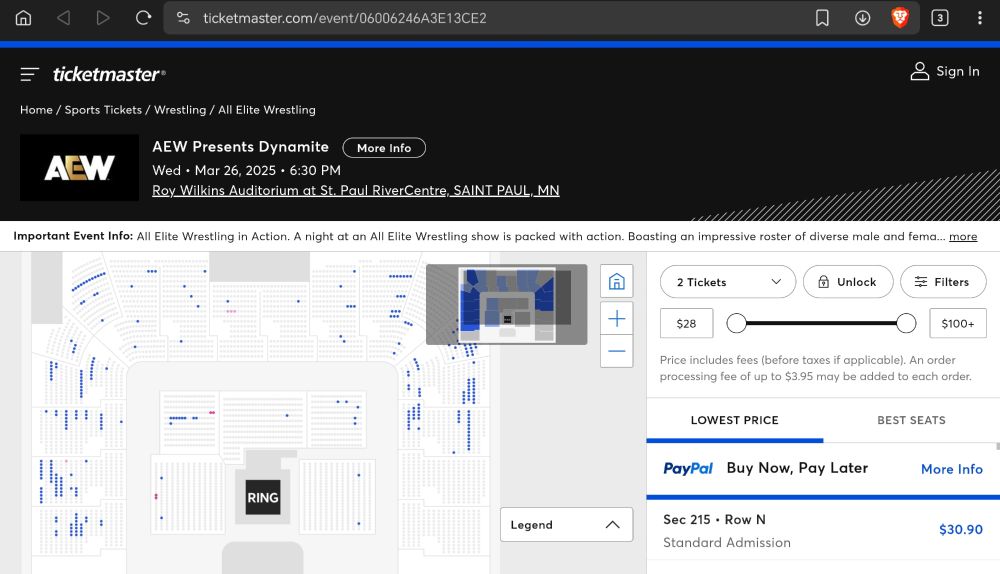
Task: Click the address bar URL
Action: click(x=344, y=18)
